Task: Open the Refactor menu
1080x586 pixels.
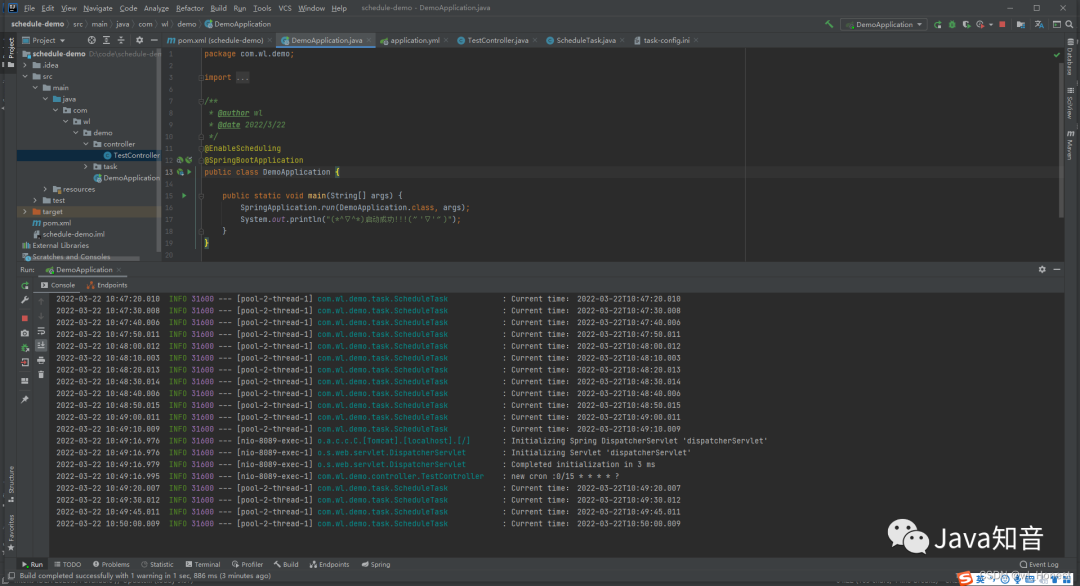Action: [189, 8]
